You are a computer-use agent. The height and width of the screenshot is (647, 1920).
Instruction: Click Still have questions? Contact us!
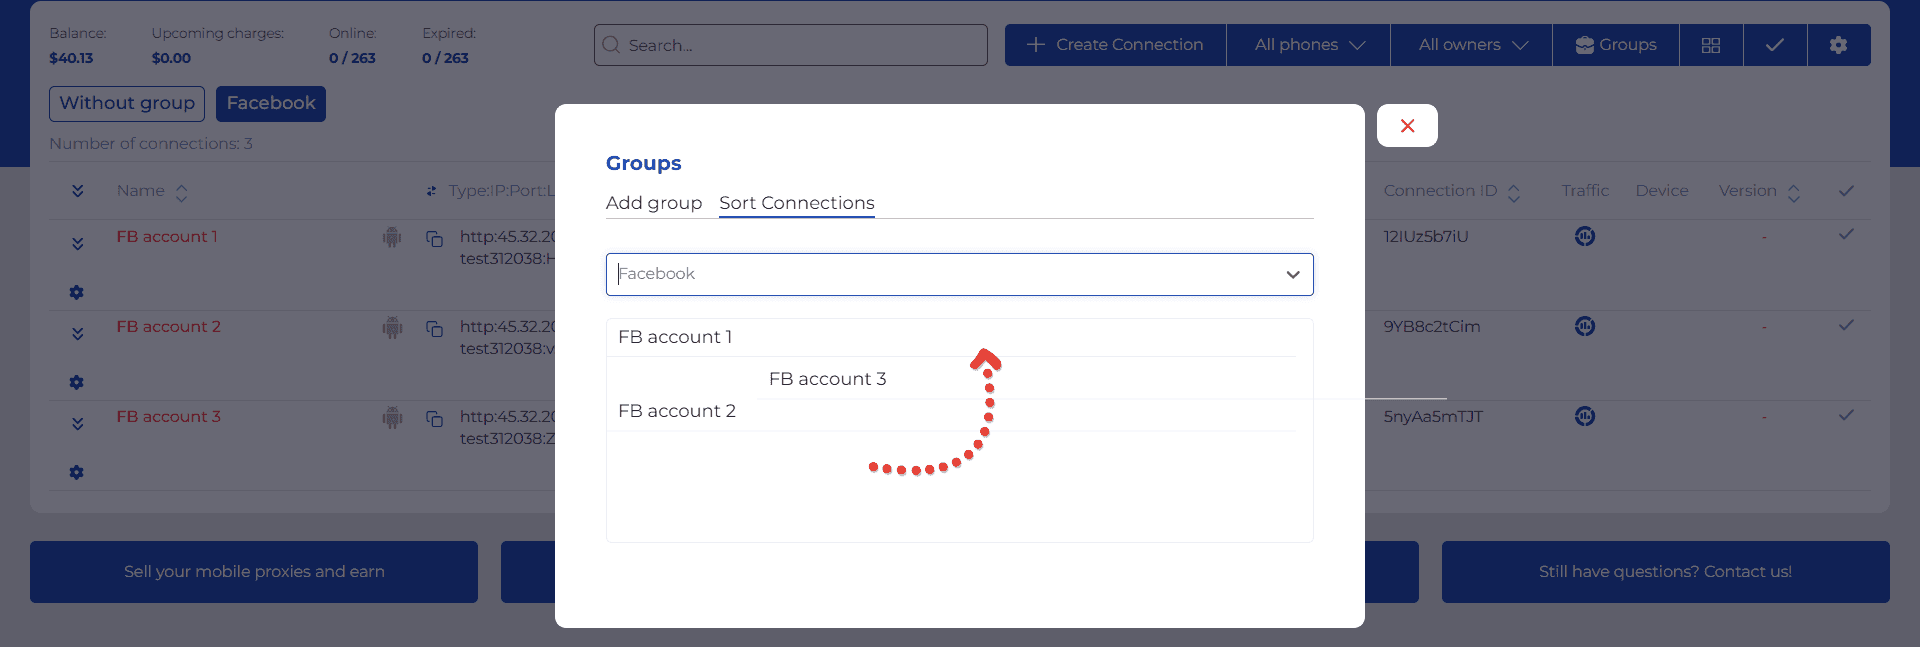(1665, 572)
